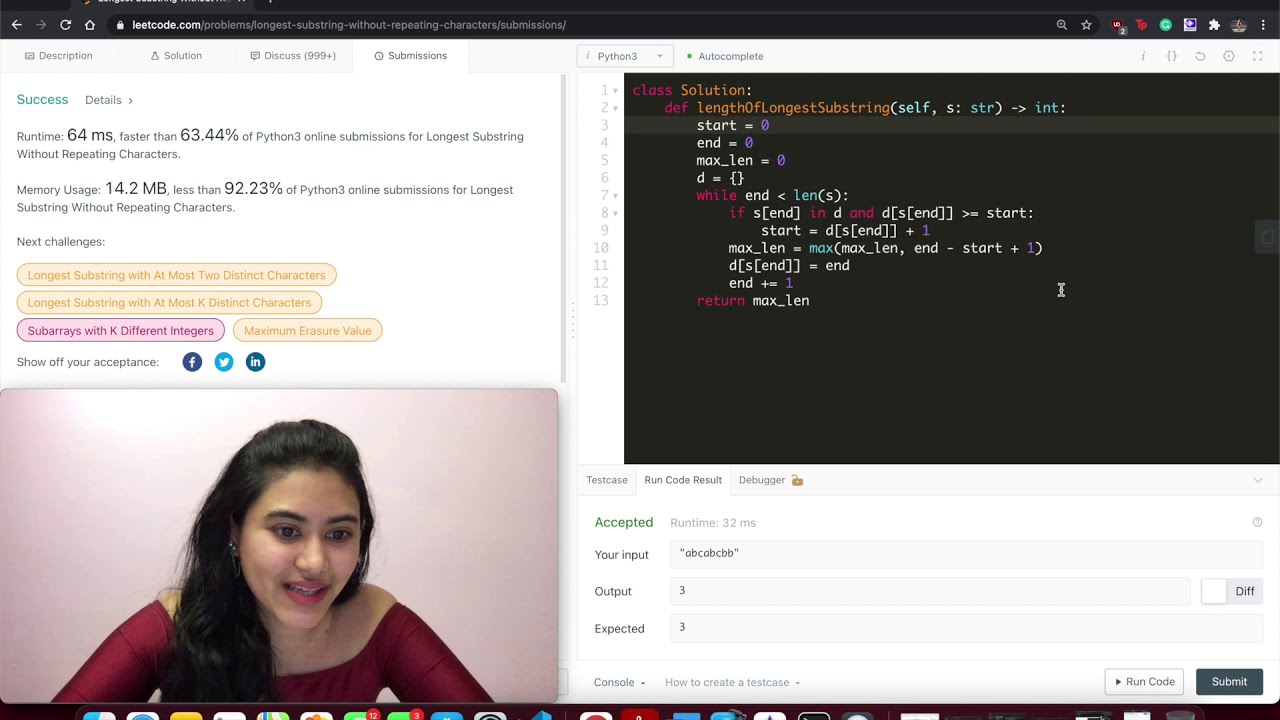This screenshot has width=1280, height=720.
Task: Open Longest Substring with At Most K Distinct Characters
Action: (x=169, y=302)
